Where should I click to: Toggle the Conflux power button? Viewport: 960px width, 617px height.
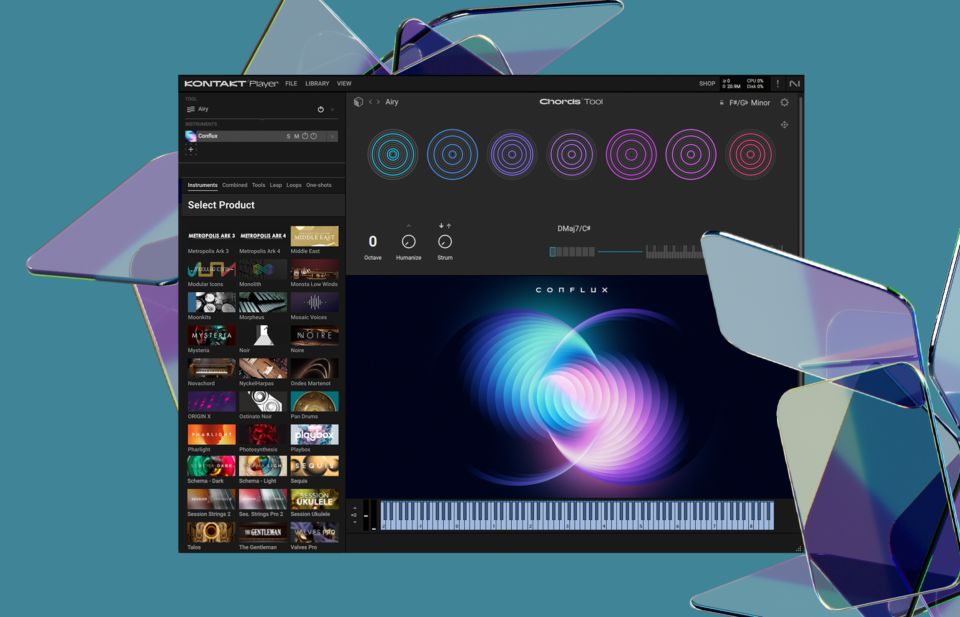[313, 136]
